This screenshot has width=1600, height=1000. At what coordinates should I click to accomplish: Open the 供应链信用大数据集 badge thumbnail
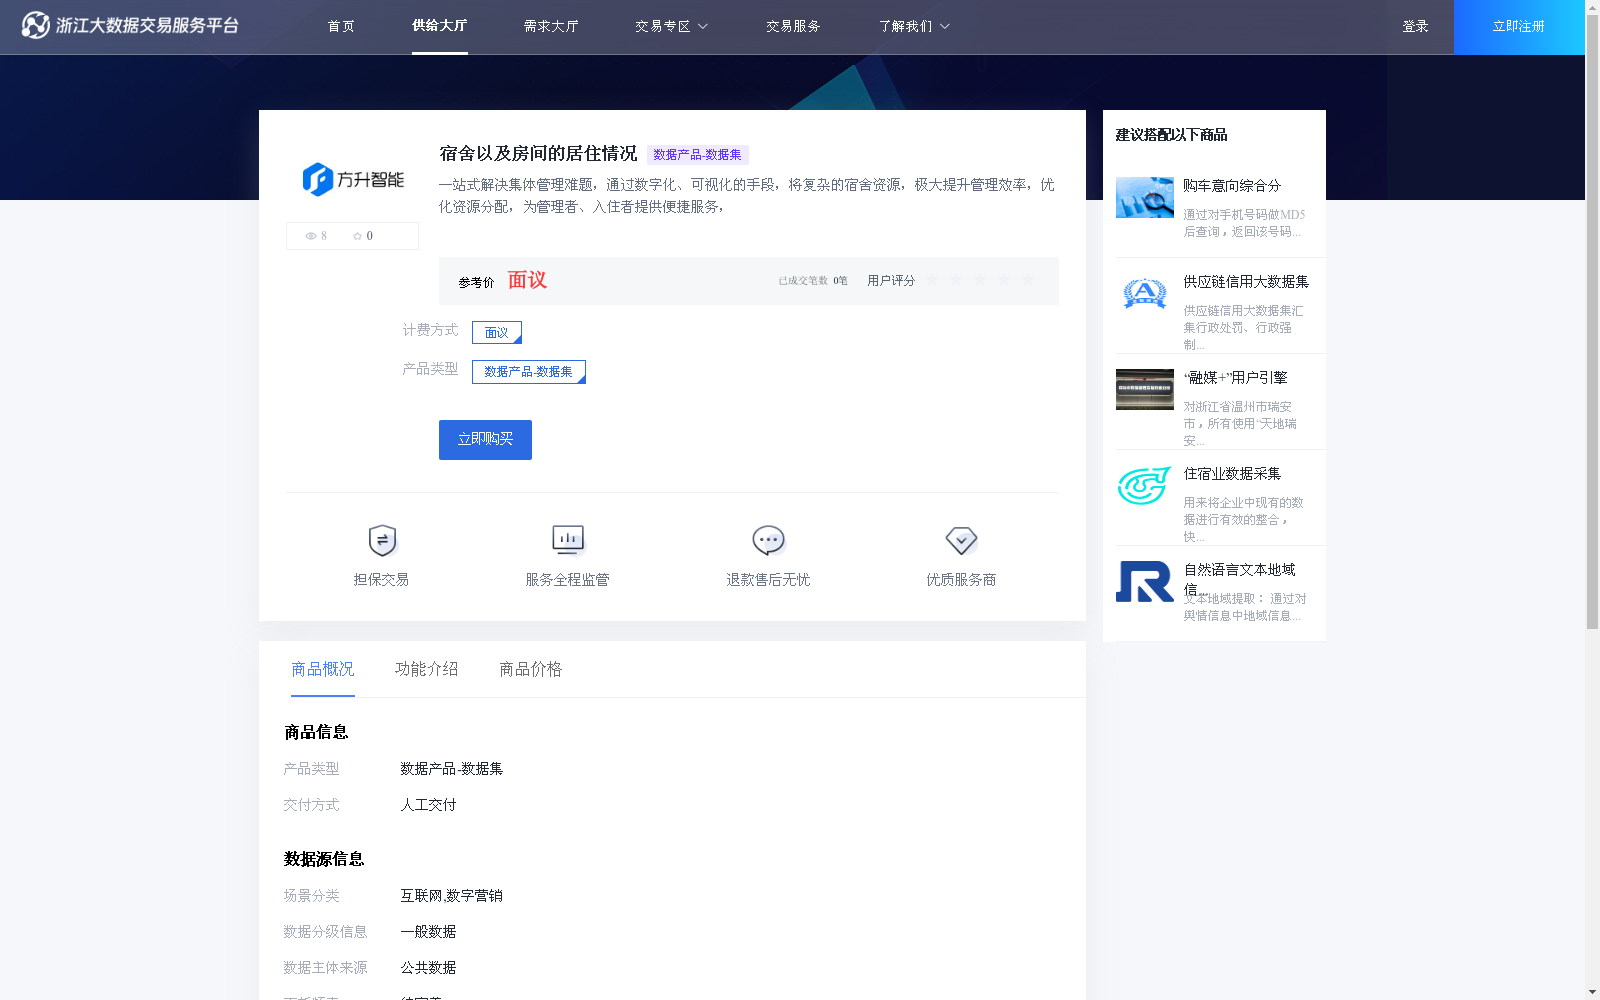point(1144,293)
